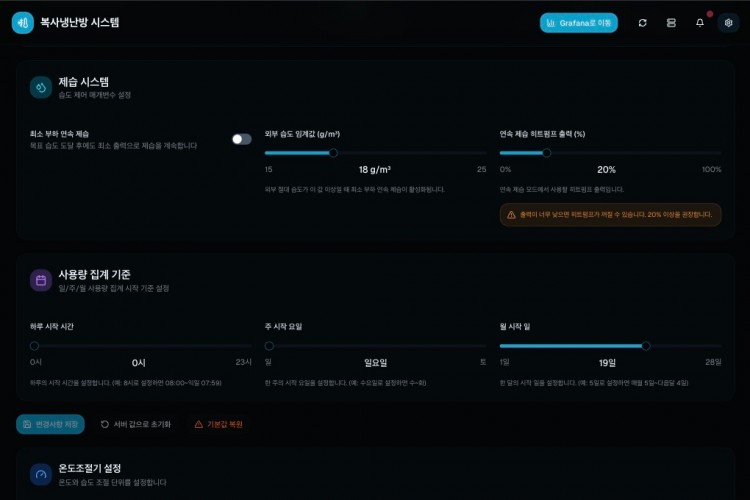Image resolution: width=750 pixels, height=500 pixels.
Task: Click the 사용량 집계 기준 calendar icon
Action: click(x=41, y=280)
